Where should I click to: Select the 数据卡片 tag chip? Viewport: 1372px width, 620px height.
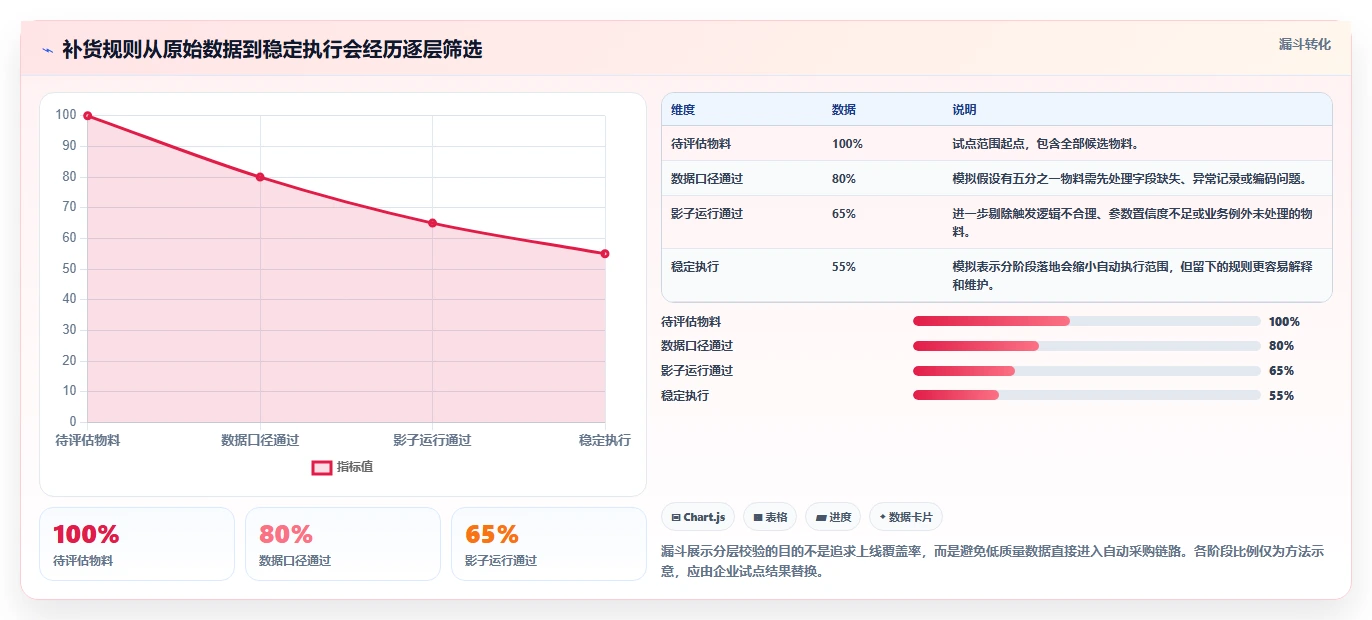pos(906,517)
